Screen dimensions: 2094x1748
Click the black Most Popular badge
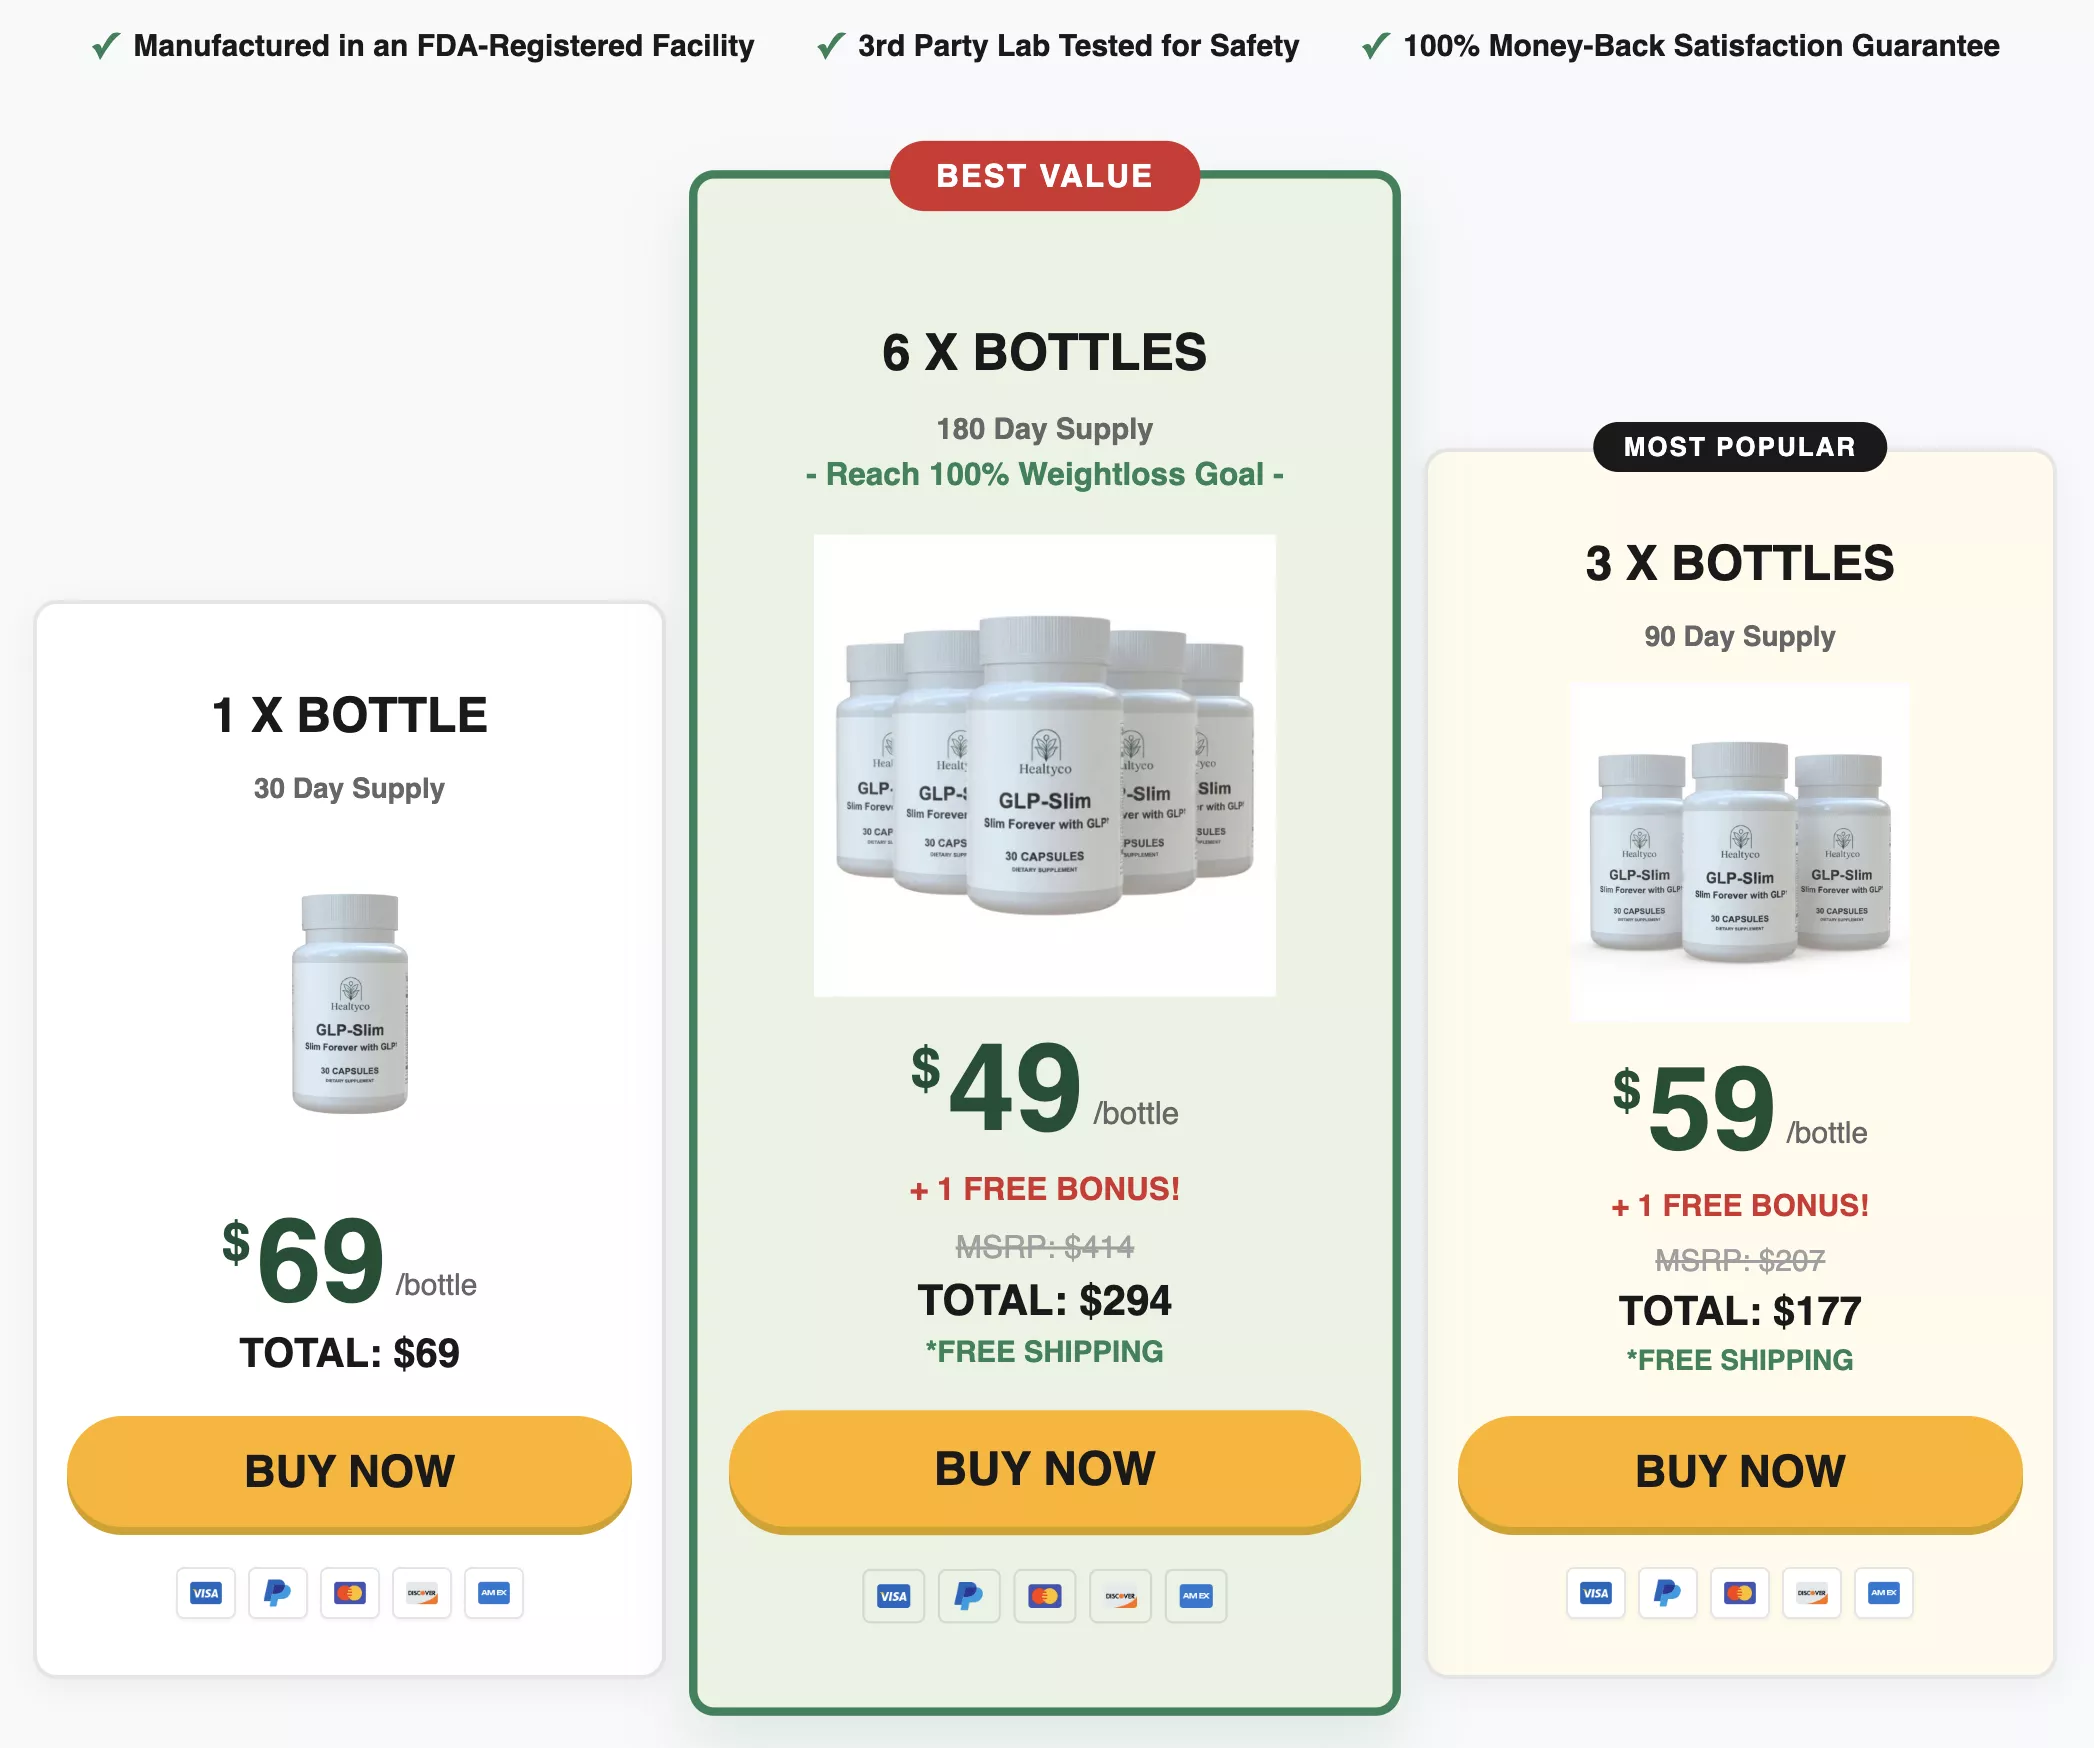[x=1740, y=447]
